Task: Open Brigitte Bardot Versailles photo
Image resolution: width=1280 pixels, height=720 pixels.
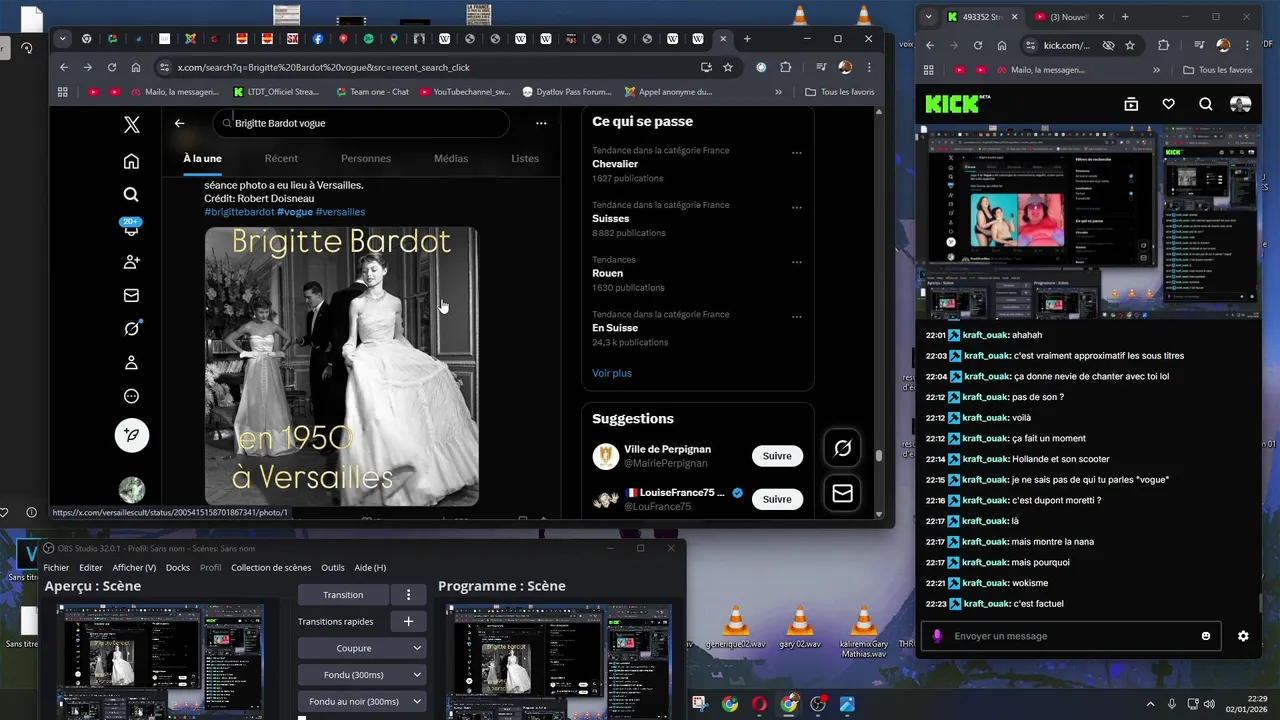Action: click(x=342, y=366)
